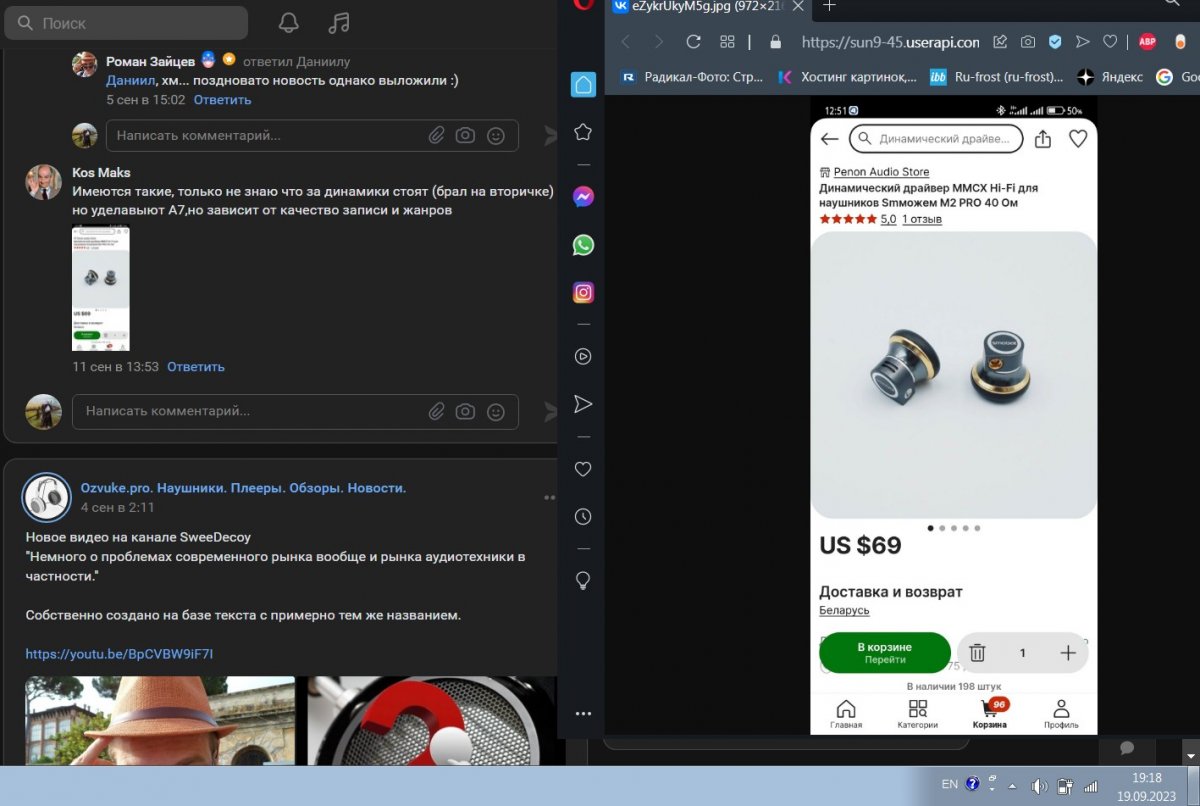Open the Opera player sidebar icon

[x=583, y=356]
